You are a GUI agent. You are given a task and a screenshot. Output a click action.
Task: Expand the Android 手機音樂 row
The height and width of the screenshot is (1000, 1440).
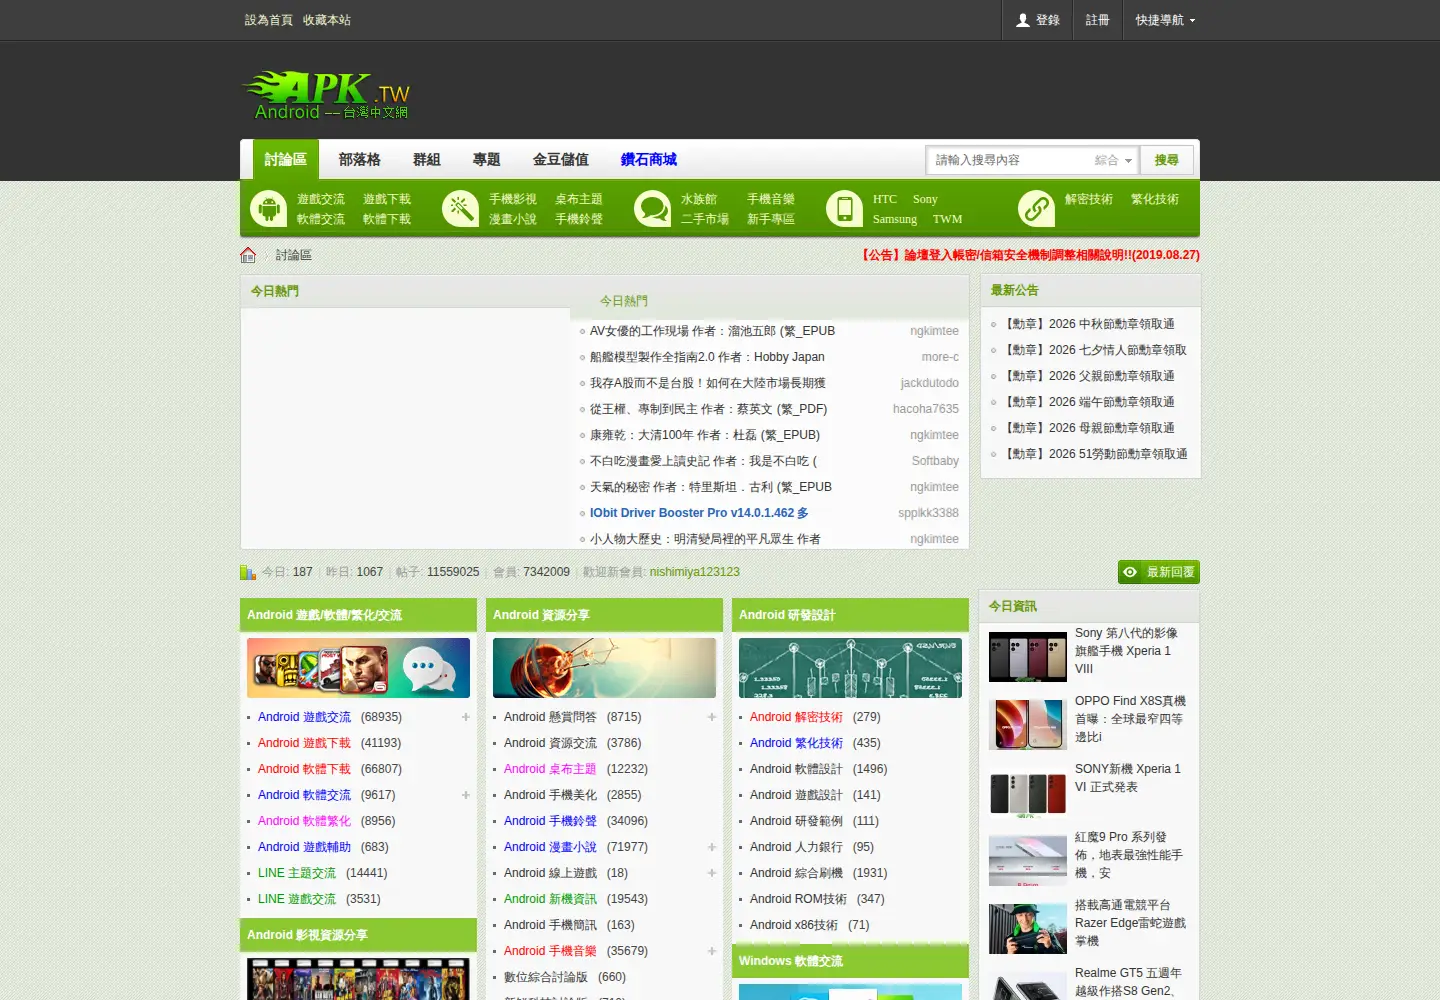(711, 951)
